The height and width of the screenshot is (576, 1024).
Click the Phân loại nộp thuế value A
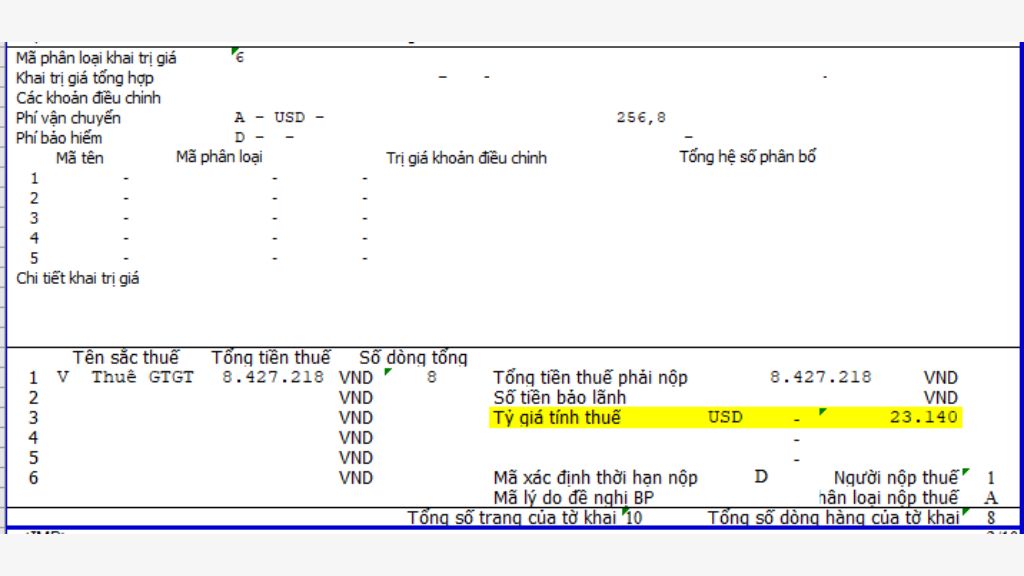(991, 498)
